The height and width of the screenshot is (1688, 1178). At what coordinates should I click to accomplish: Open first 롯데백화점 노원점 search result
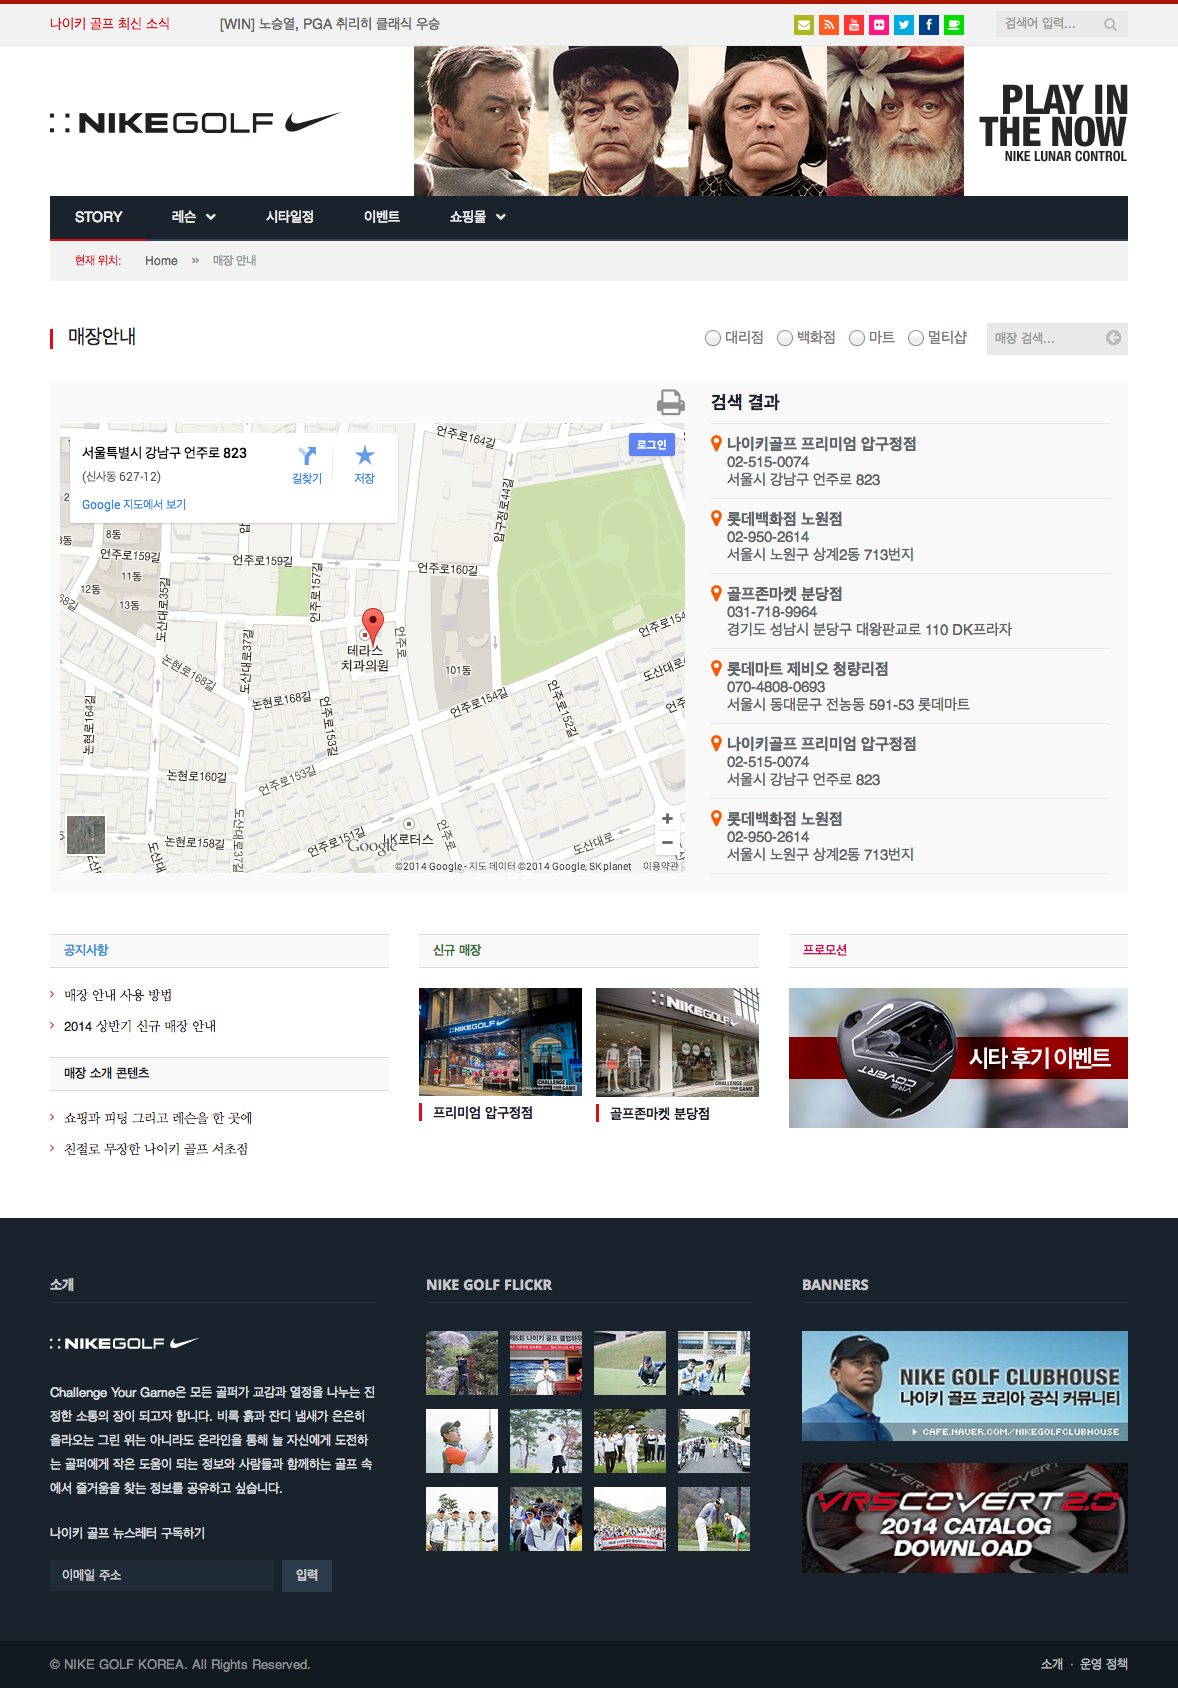coord(784,519)
